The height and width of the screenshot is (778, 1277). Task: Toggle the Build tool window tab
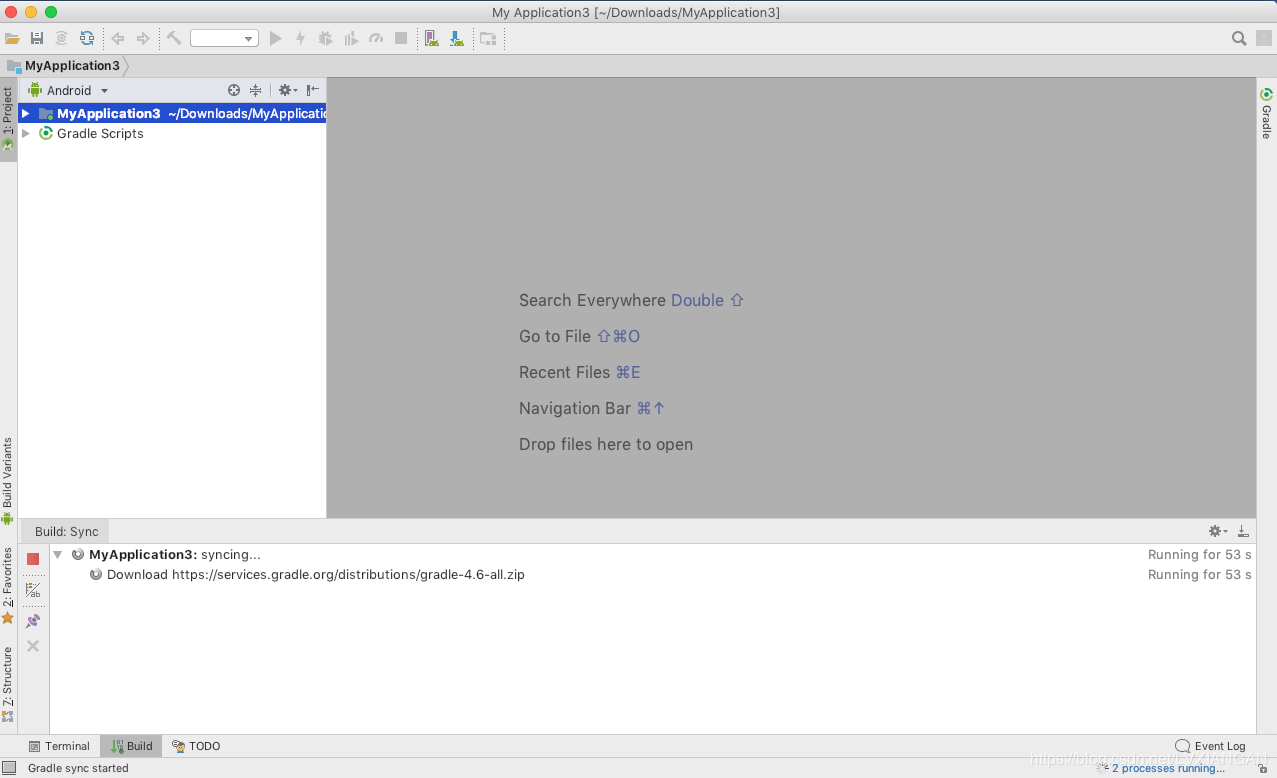pyautogui.click(x=131, y=746)
